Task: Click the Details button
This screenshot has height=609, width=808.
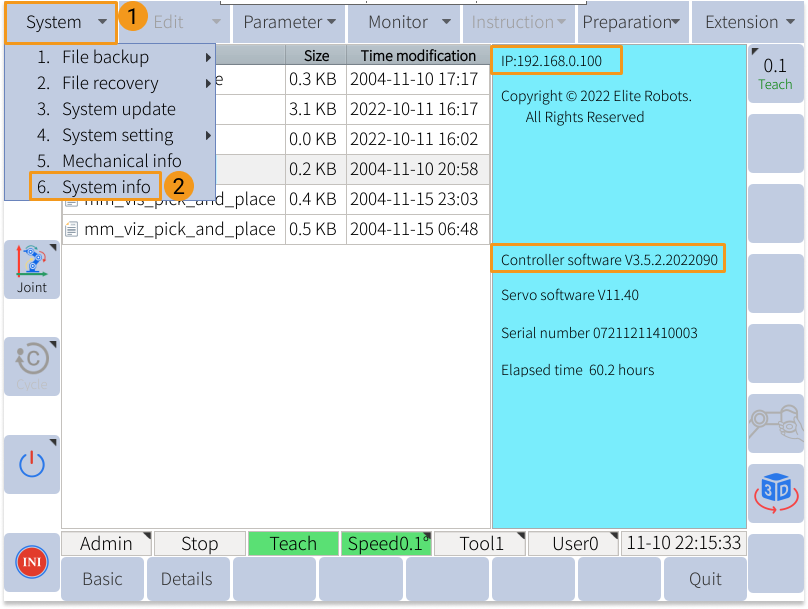Action: click(x=188, y=579)
